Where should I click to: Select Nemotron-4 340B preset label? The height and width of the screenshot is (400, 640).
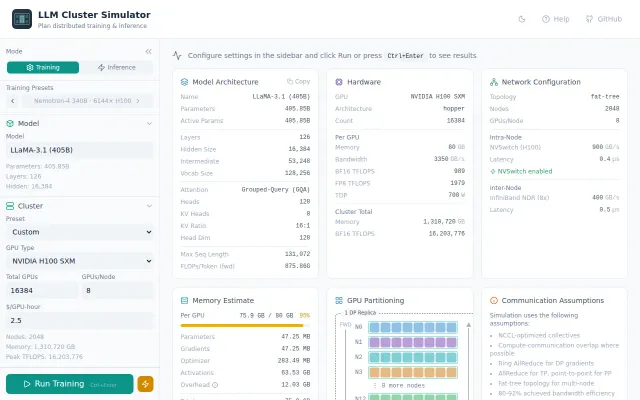coord(82,101)
